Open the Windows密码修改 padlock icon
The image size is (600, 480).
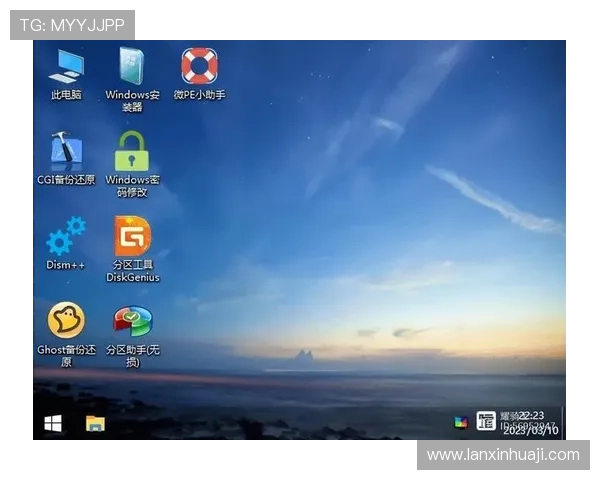132,152
